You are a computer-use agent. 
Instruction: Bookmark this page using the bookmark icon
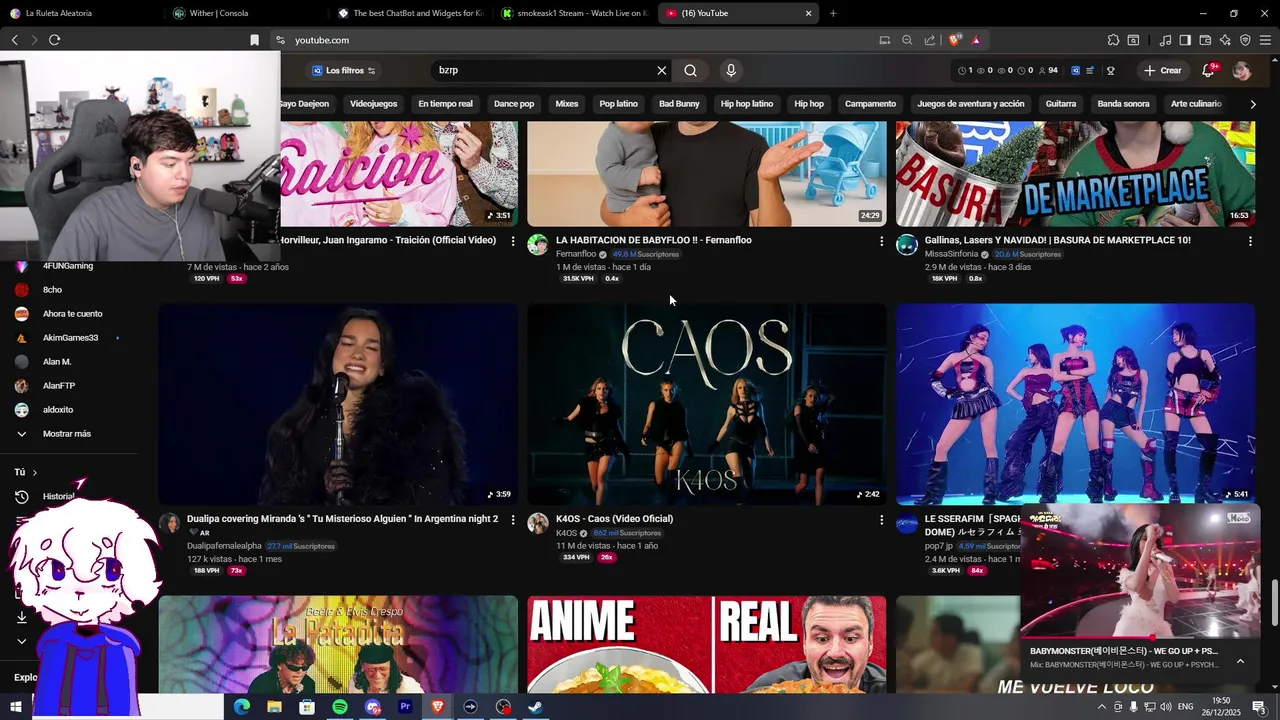tap(254, 40)
